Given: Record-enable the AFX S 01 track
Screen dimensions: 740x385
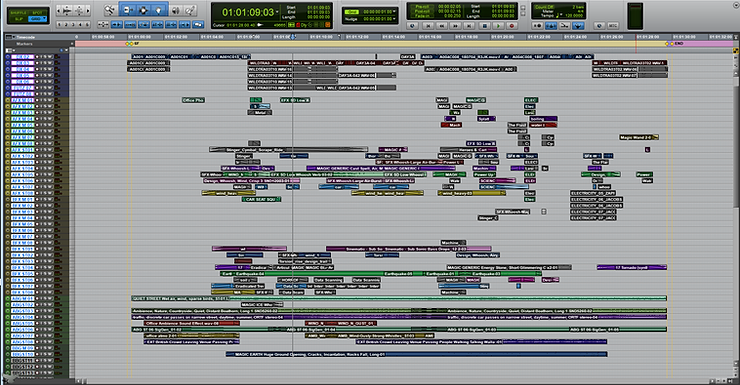Looking at the screenshot, I should (37, 150).
